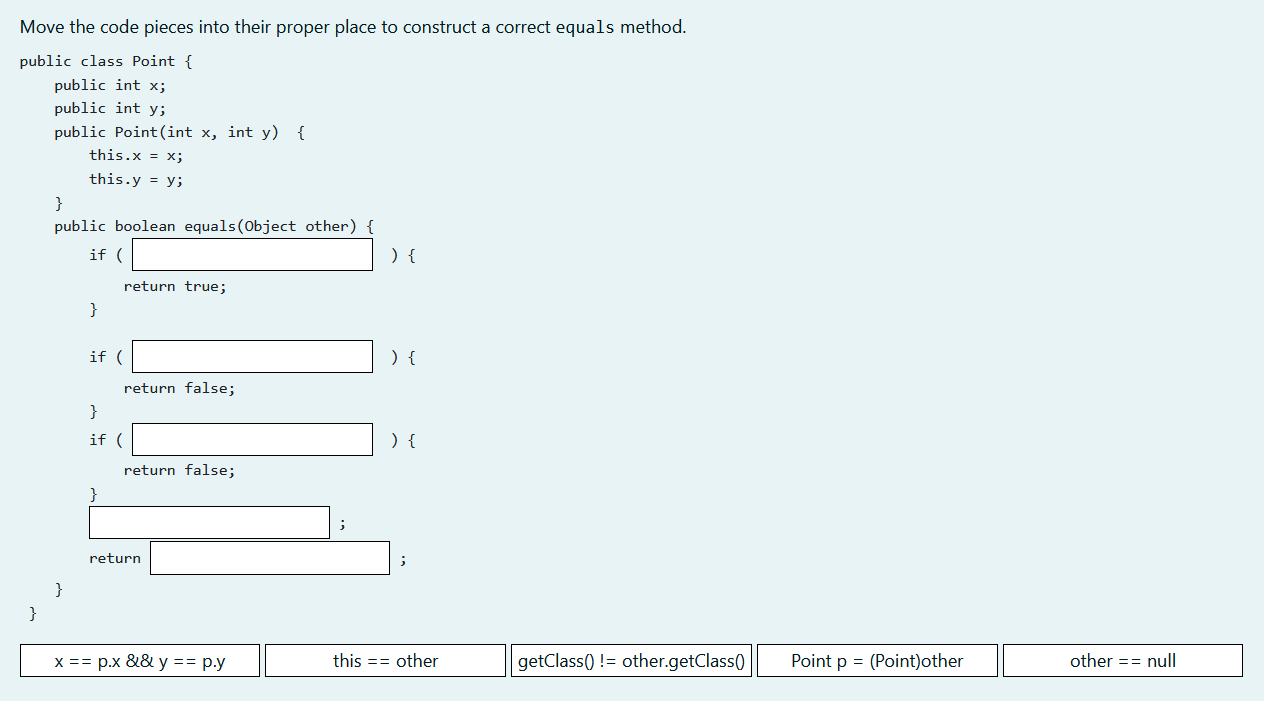Viewport: 1264px width, 701px height.
Task: Click the first if condition blank slot
Action: click(x=251, y=254)
